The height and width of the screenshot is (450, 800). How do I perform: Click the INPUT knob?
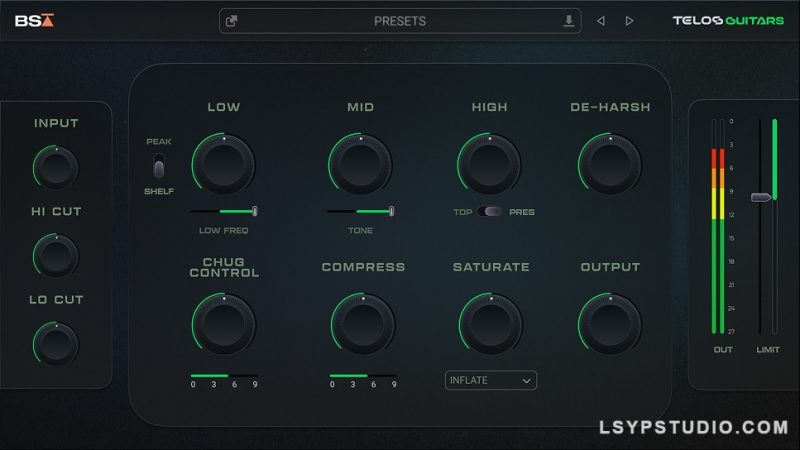[x=56, y=167]
